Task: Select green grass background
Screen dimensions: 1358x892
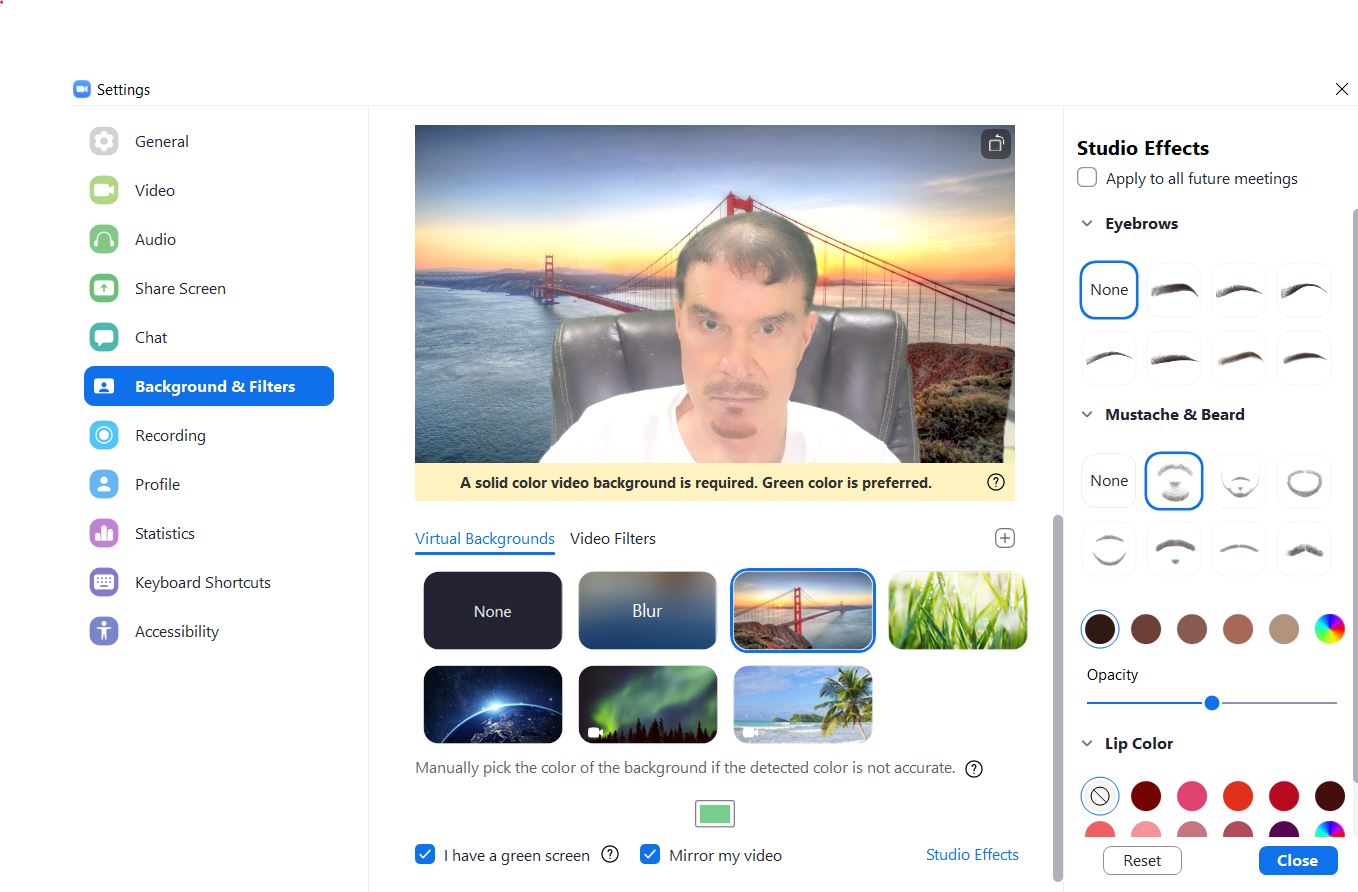Action: point(958,611)
